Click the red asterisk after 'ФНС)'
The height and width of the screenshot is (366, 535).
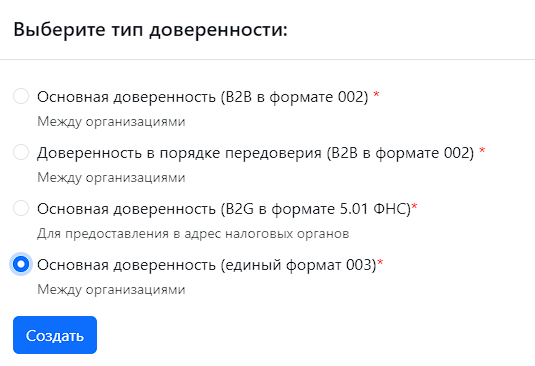[x=415, y=206]
